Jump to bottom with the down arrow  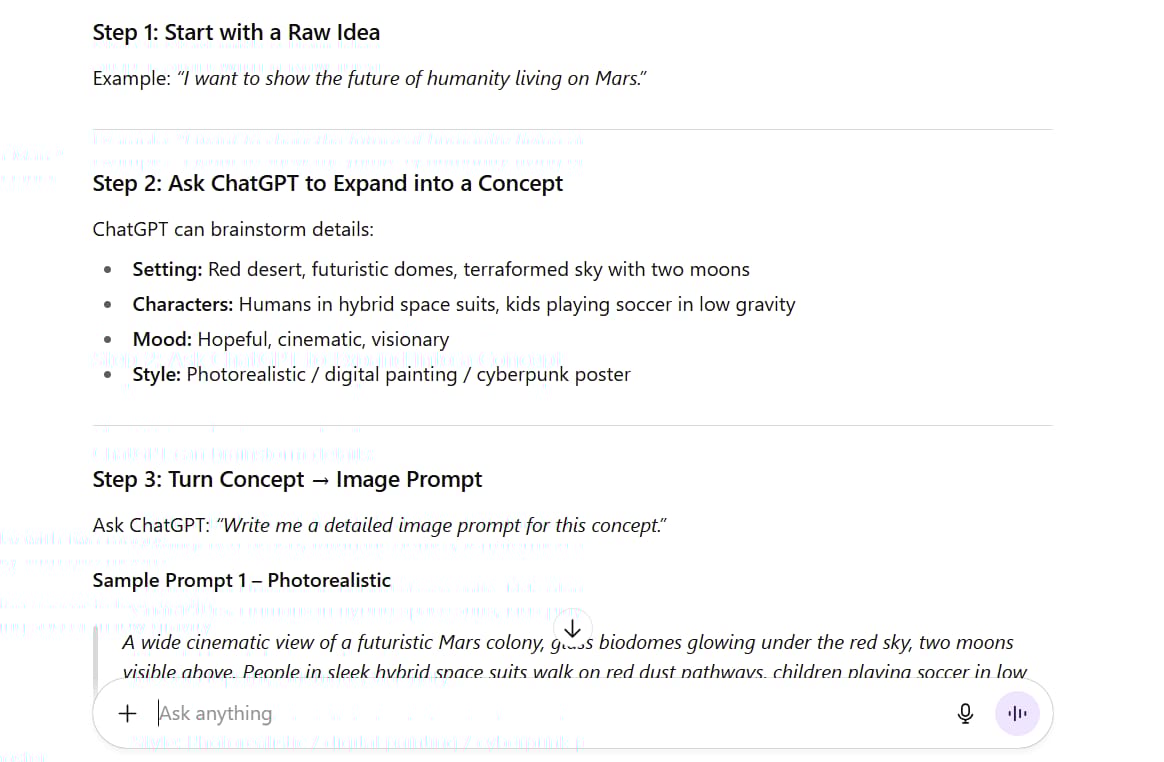572,628
